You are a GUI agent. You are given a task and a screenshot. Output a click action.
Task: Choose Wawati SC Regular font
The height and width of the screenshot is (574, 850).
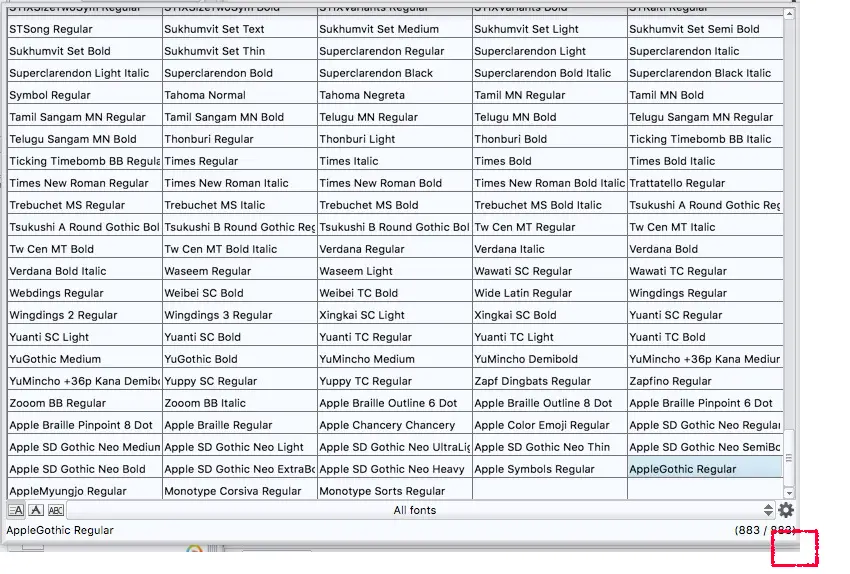tap(550, 271)
